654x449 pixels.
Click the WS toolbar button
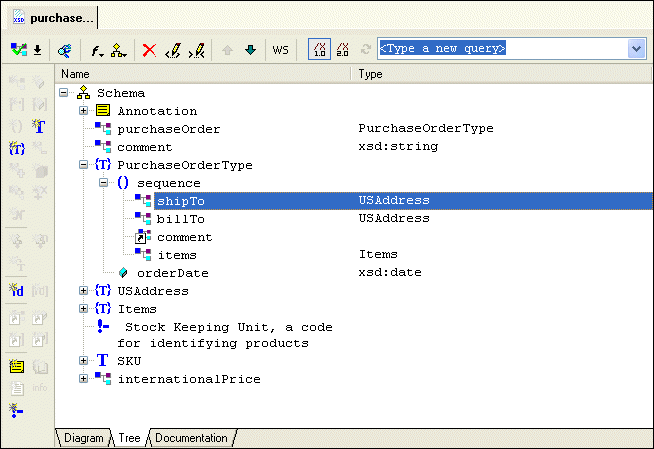point(281,49)
